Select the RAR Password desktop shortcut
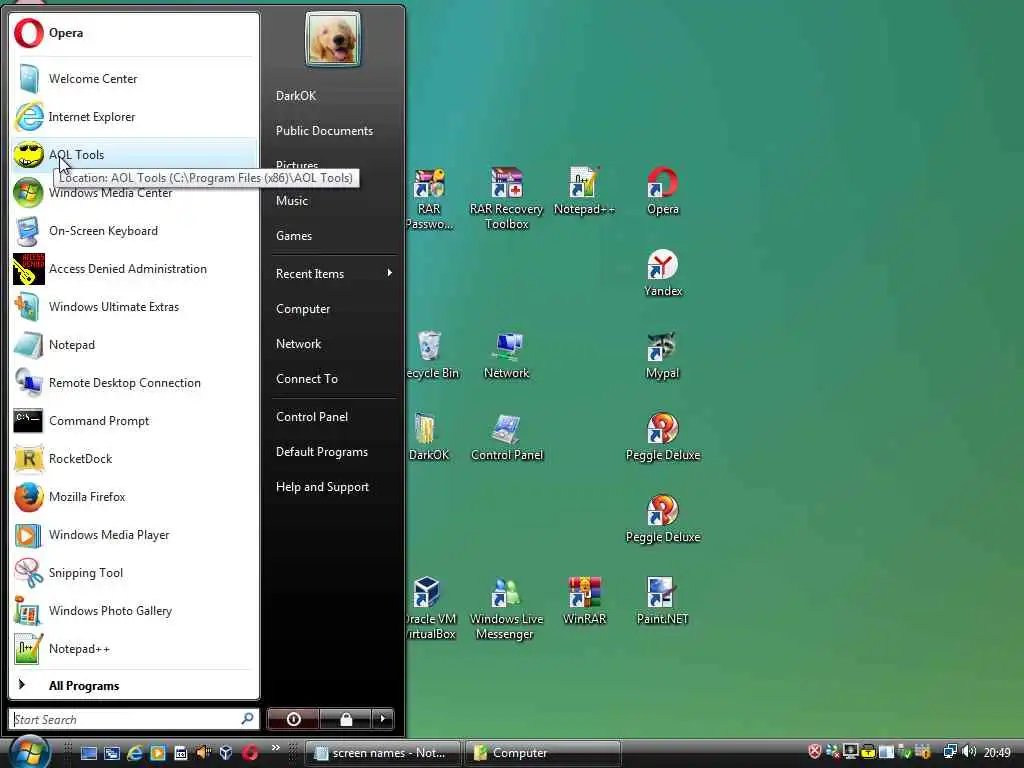This screenshot has width=1024, height=768. pyautogui.click(x=429, y=199)
